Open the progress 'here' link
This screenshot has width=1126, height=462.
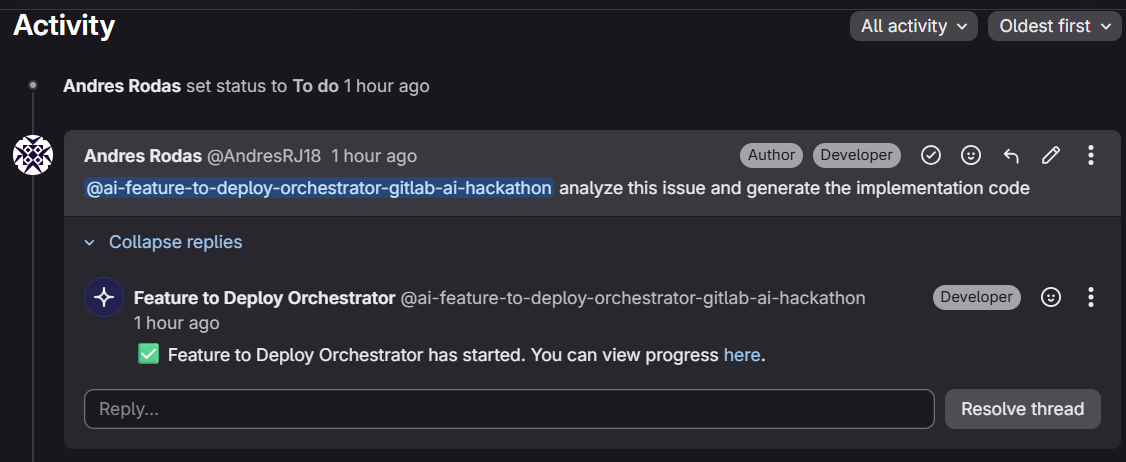(742, 355)
